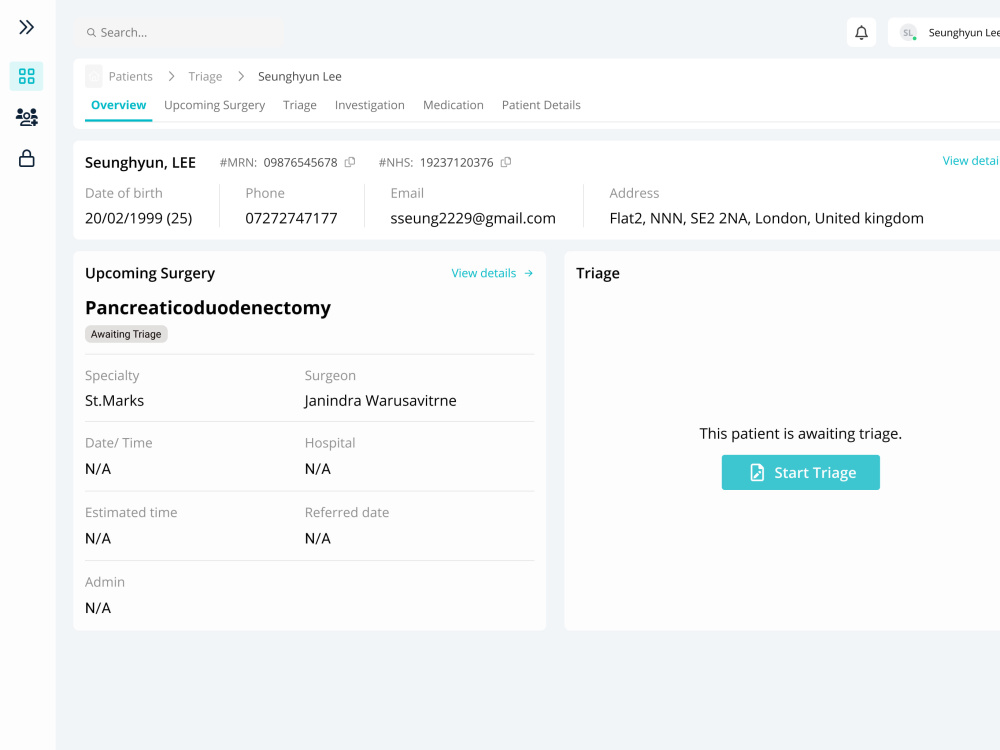The height and width of the screenshot is (750, 1000).
Task: Click Seunghyun Lee breadcrumb item
Action: [x=300, y=77]
